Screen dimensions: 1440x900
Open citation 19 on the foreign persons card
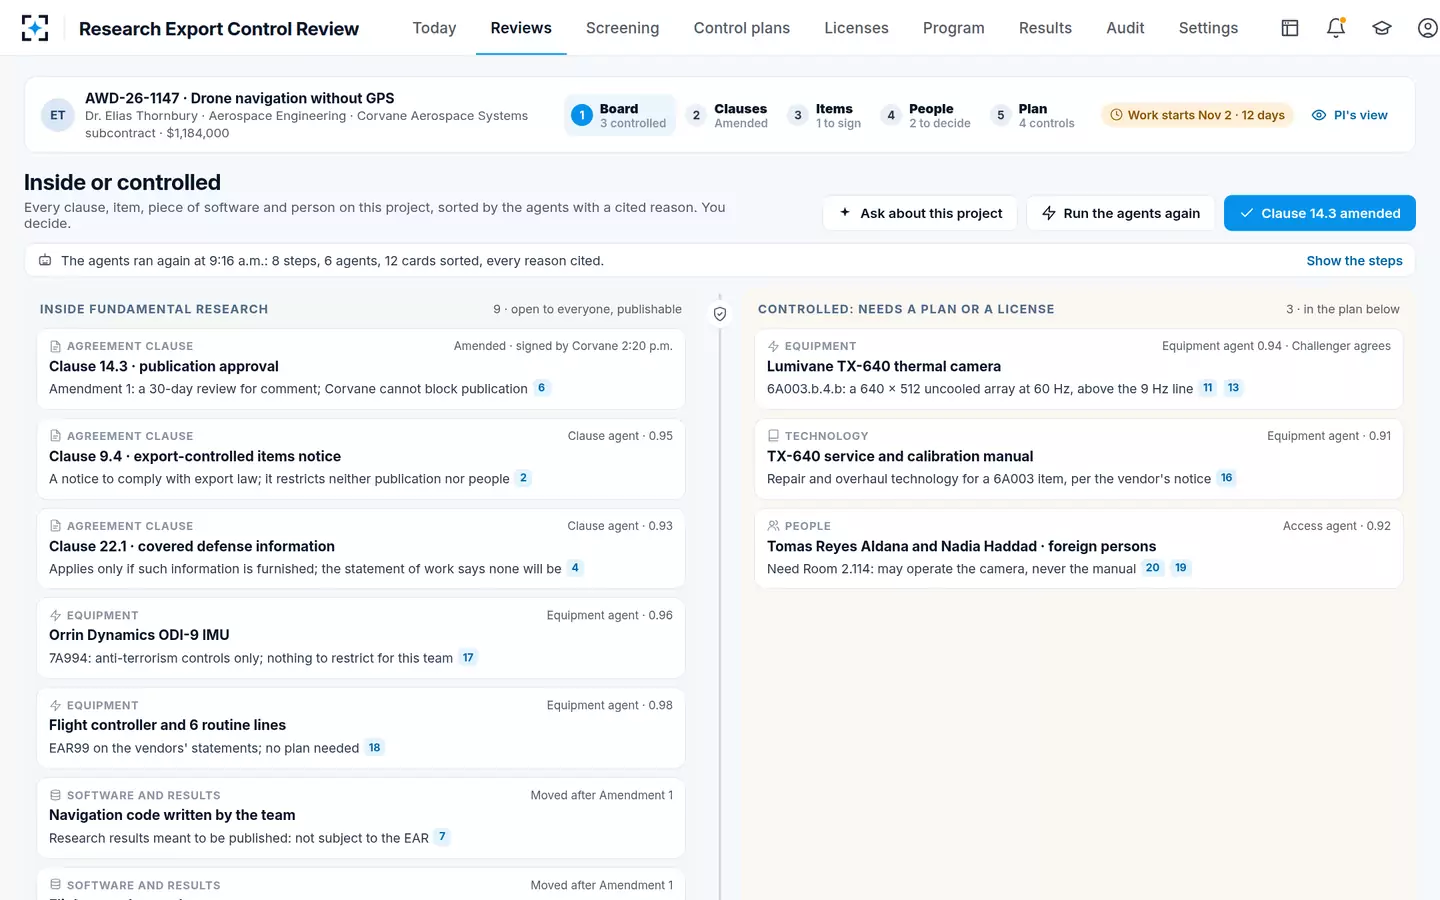point(1181,568)
